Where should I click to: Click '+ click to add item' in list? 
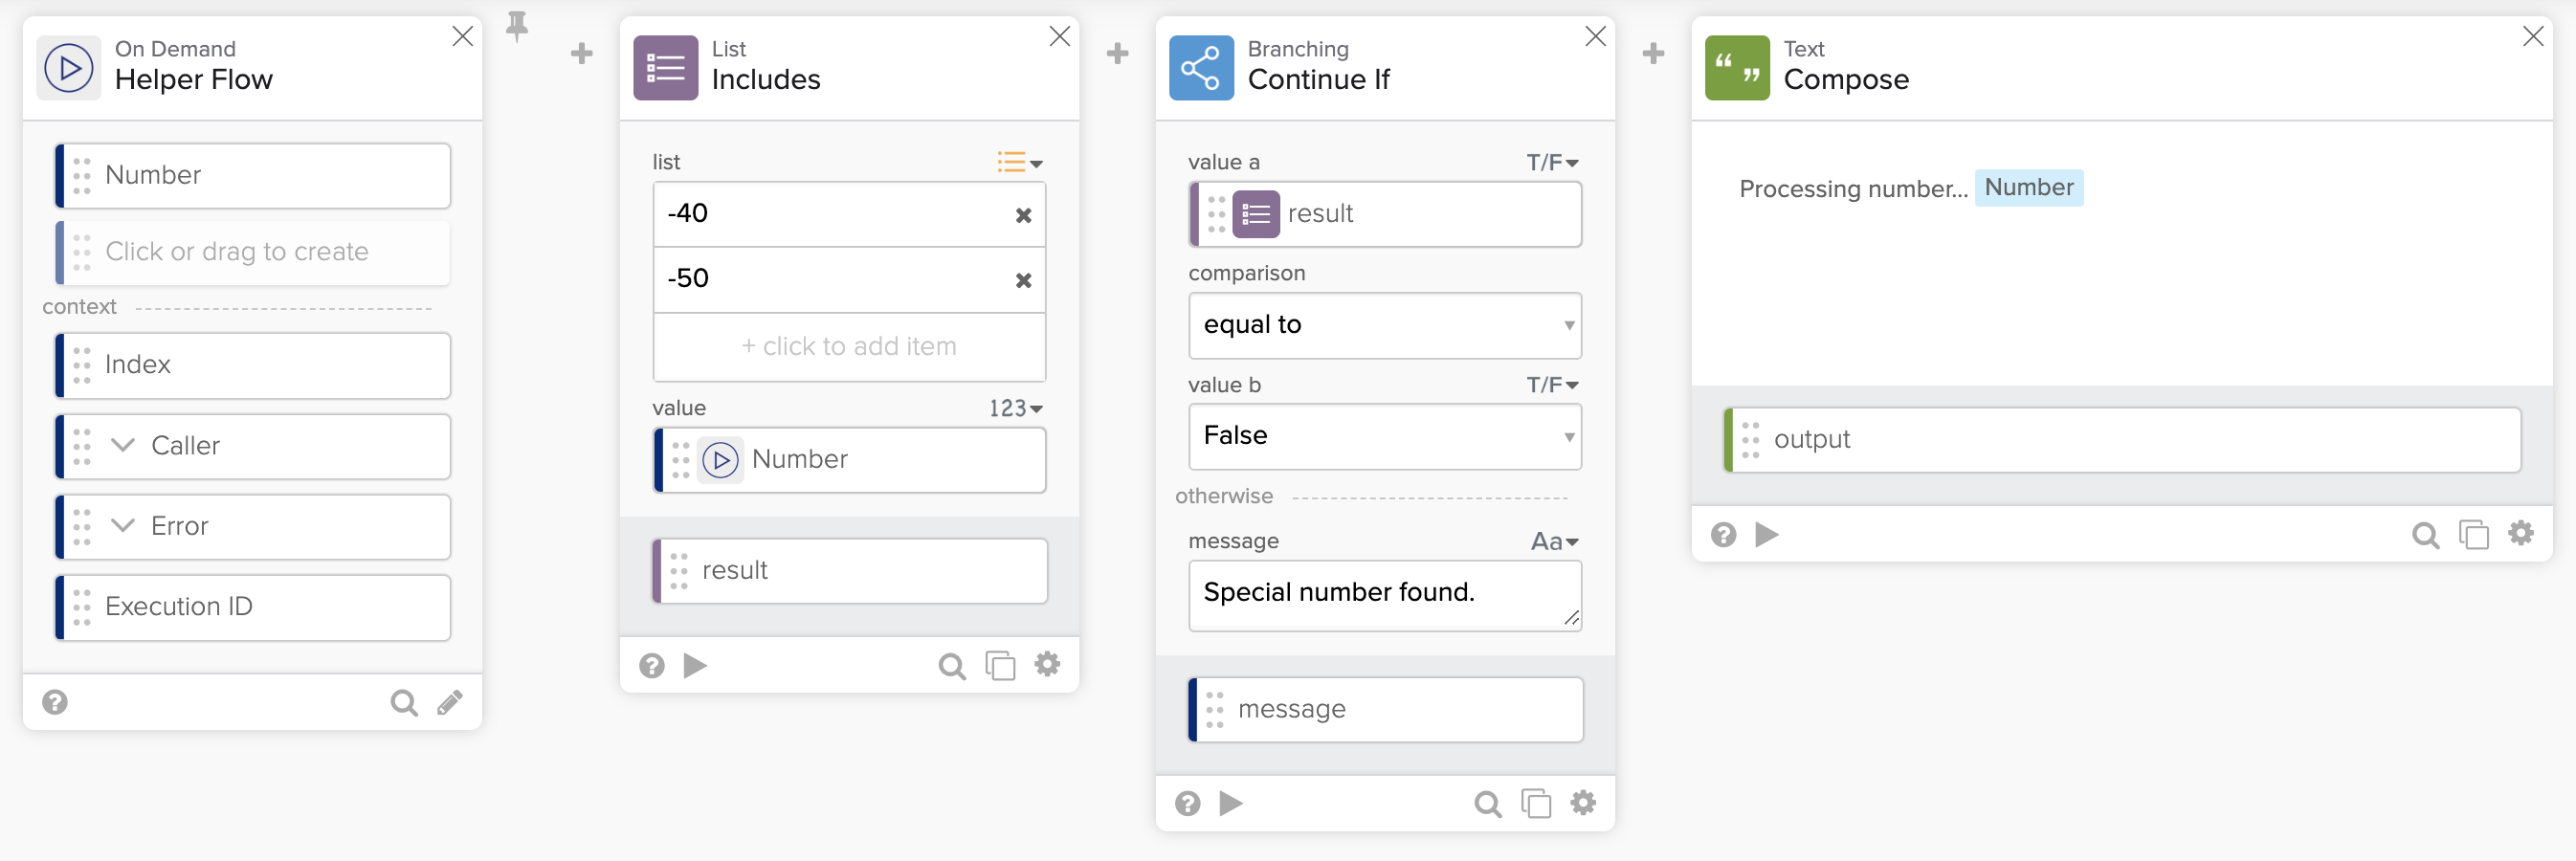[848, 346]
